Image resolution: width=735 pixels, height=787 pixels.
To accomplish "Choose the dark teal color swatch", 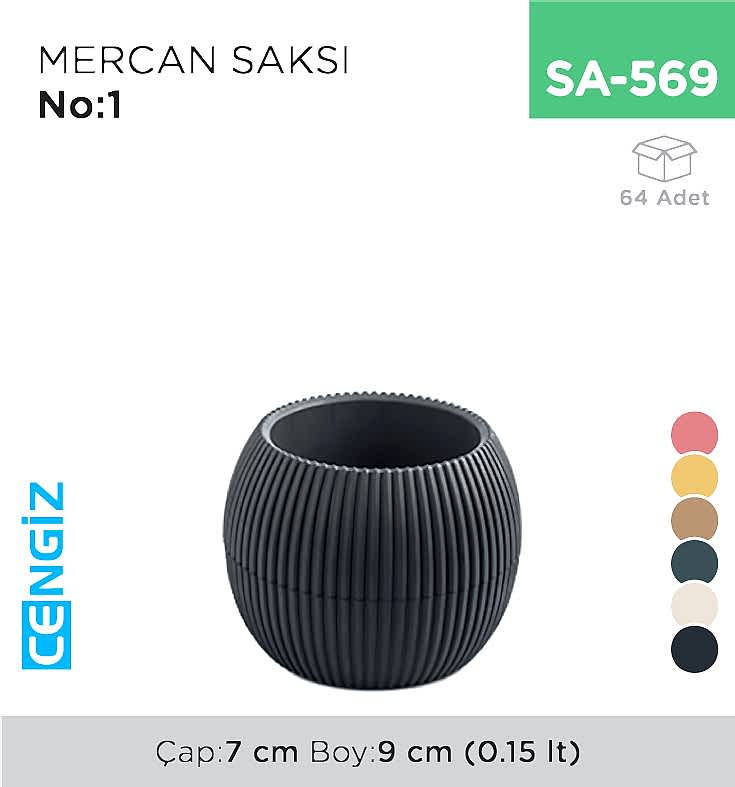I will [x=694, y=562].
